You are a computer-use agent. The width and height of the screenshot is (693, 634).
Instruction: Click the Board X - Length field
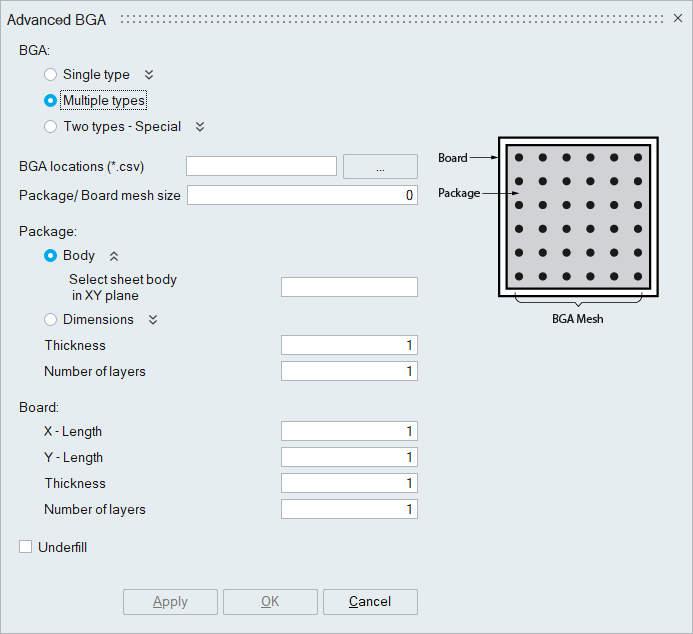(x=349, y=432)
